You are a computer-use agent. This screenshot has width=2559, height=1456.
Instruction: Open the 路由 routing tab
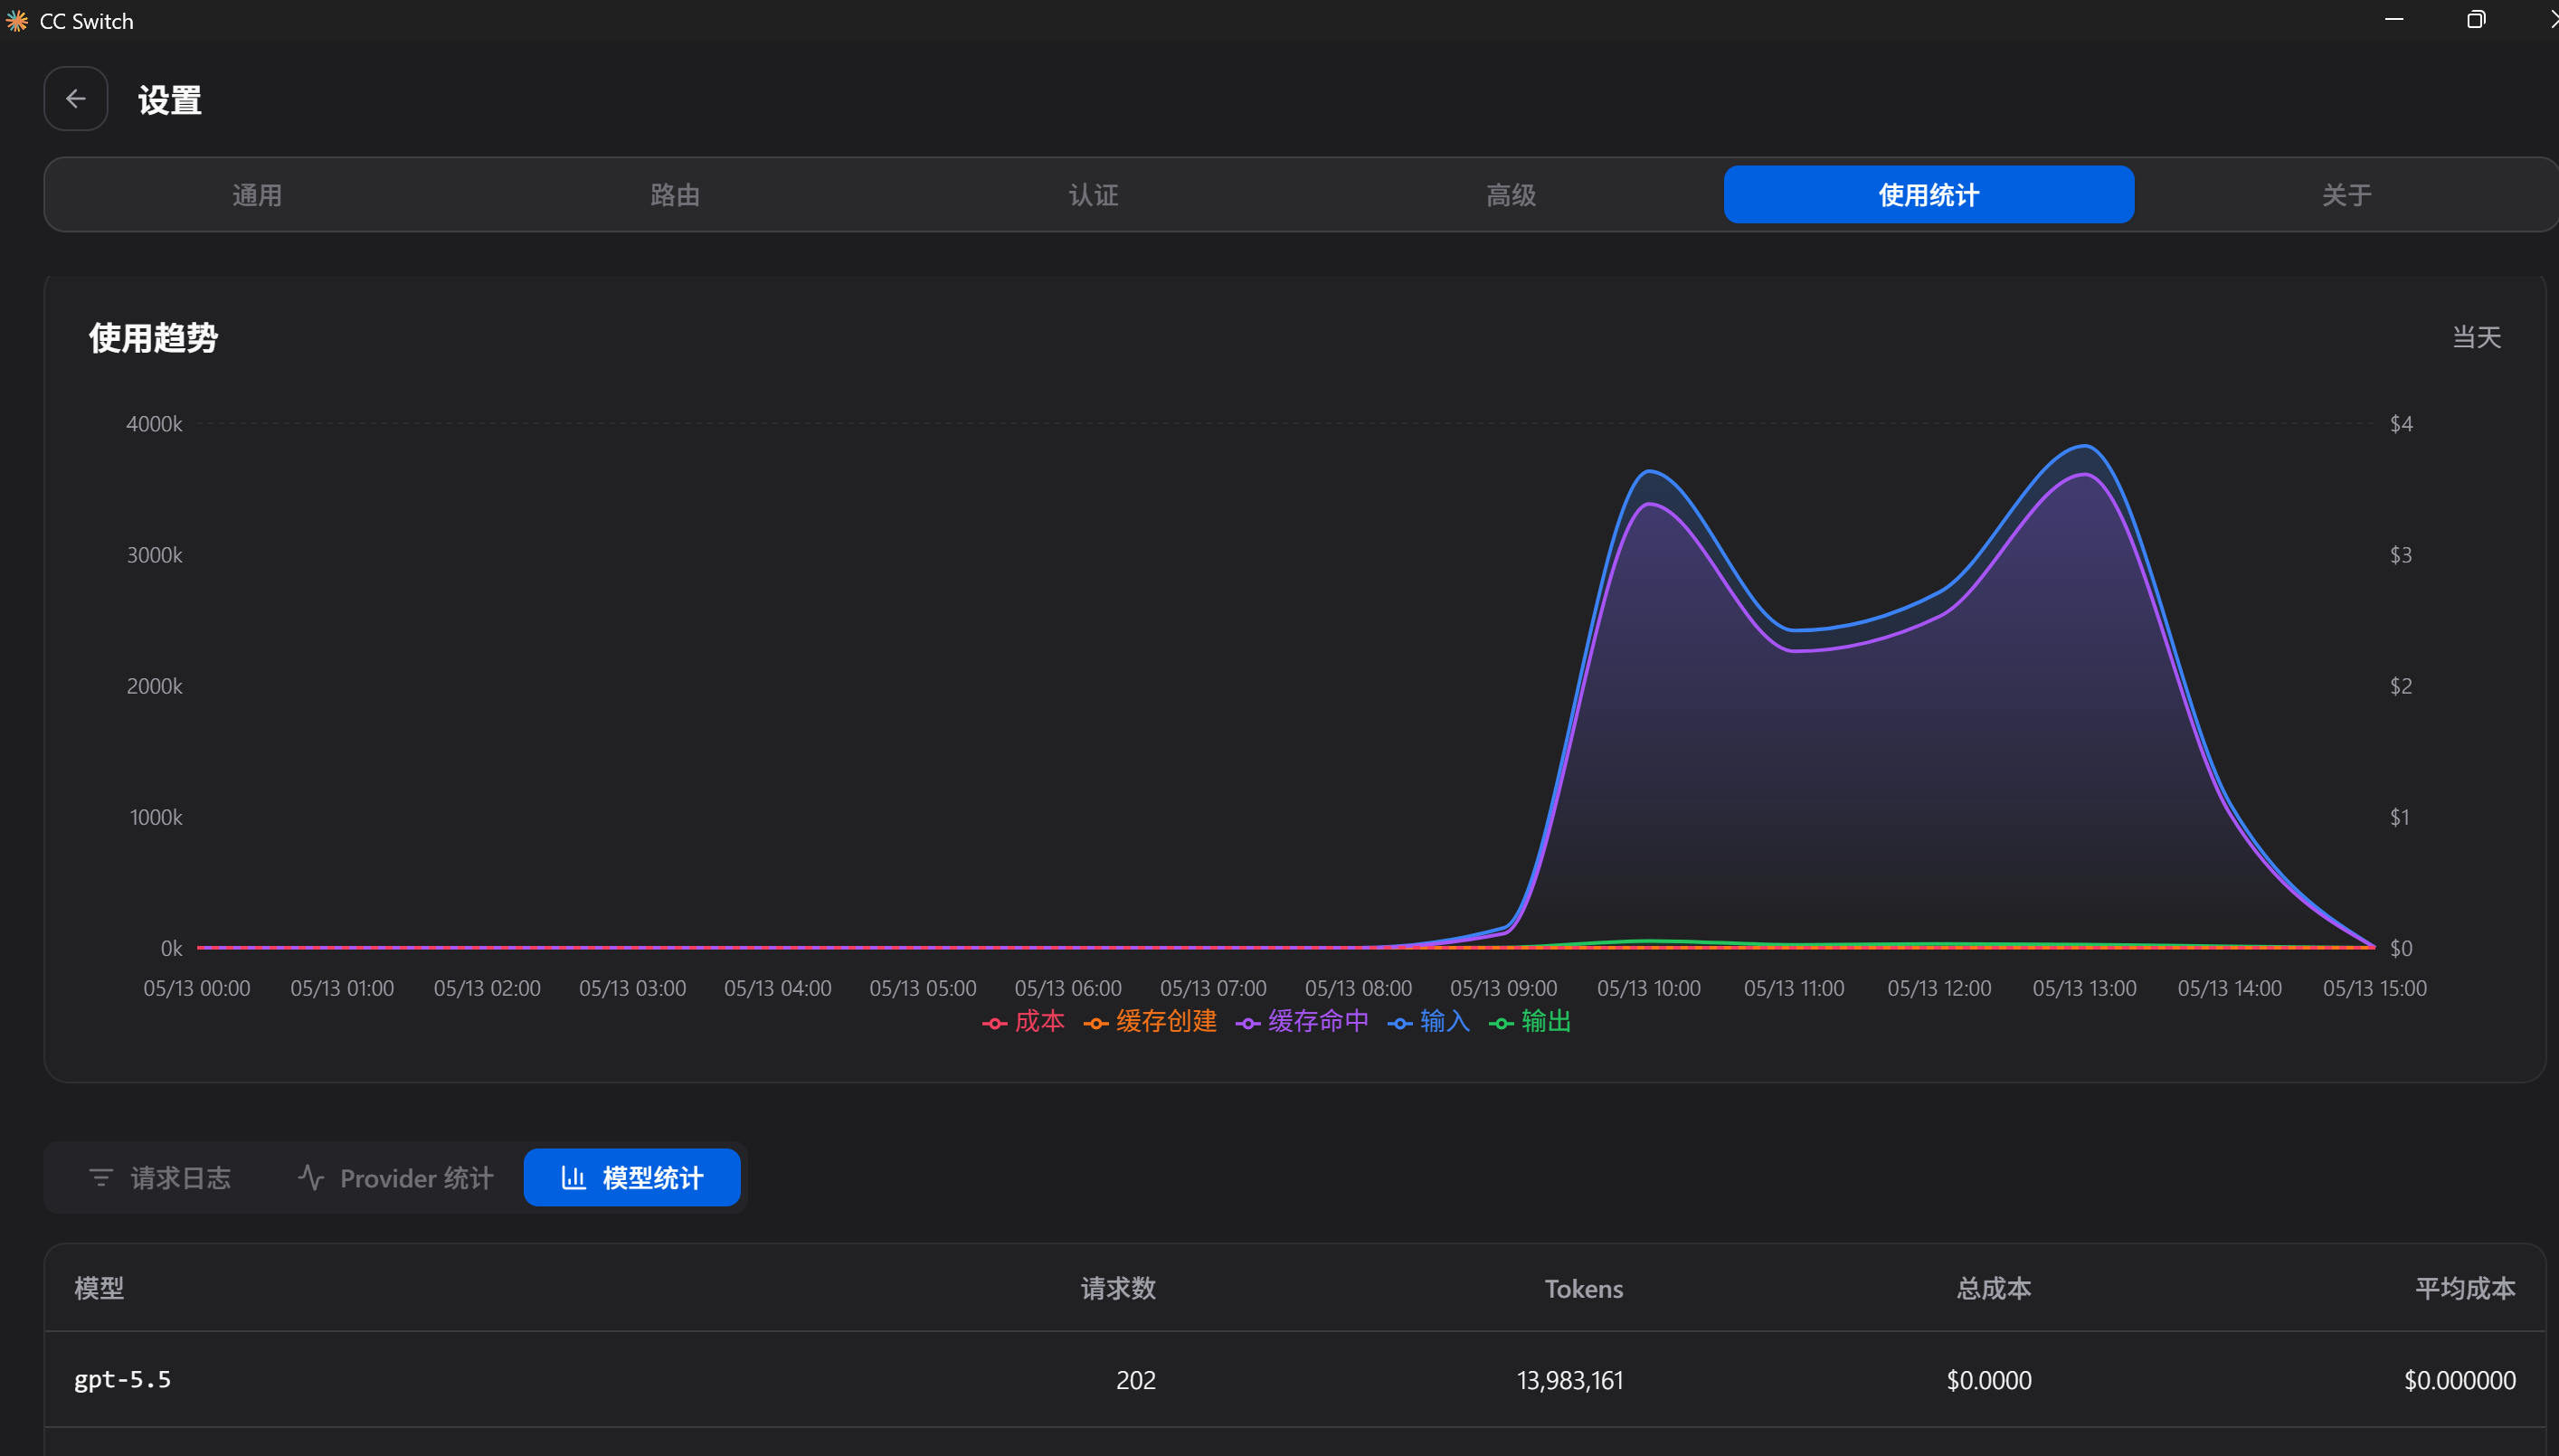click(675, 195)
